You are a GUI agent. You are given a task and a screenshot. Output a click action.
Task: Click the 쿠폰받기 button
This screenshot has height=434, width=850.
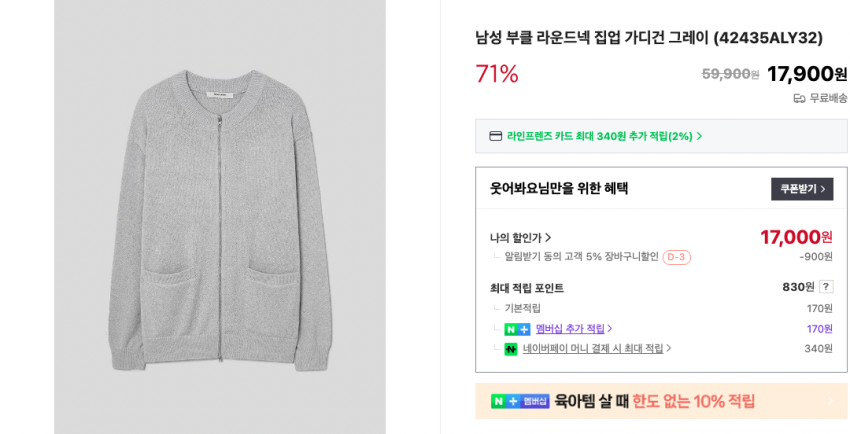click(802, 189)
